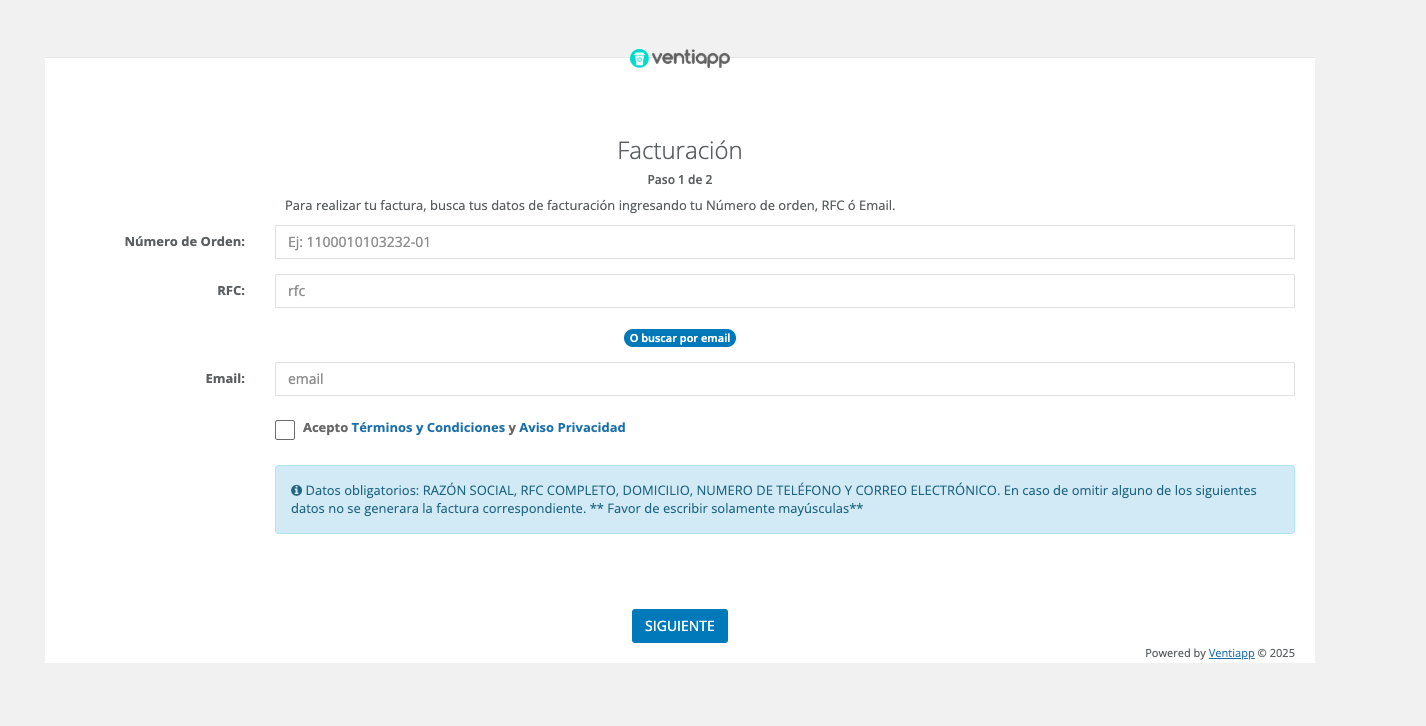
Task: Click the 'Número de Orden:' label
Action: click(185, 241)
